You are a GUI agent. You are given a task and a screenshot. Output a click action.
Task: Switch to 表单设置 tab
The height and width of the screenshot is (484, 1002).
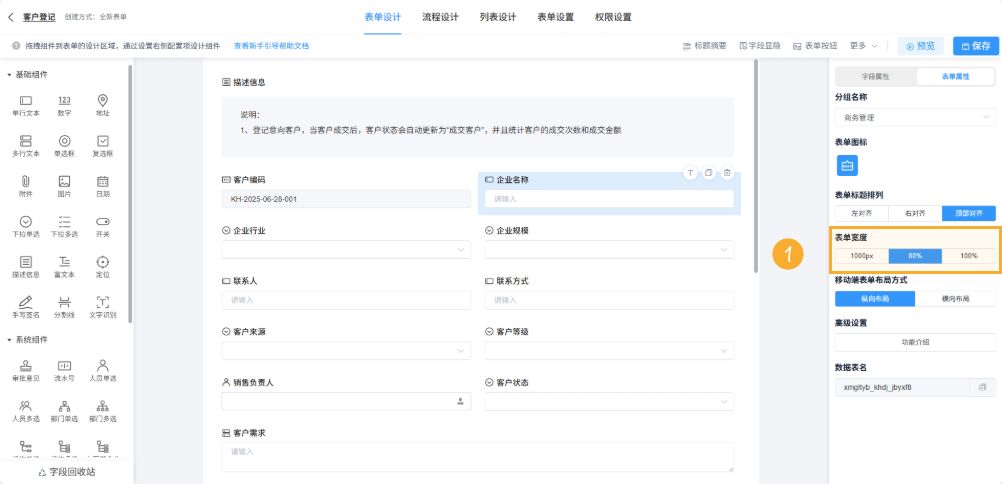point(555,17)
